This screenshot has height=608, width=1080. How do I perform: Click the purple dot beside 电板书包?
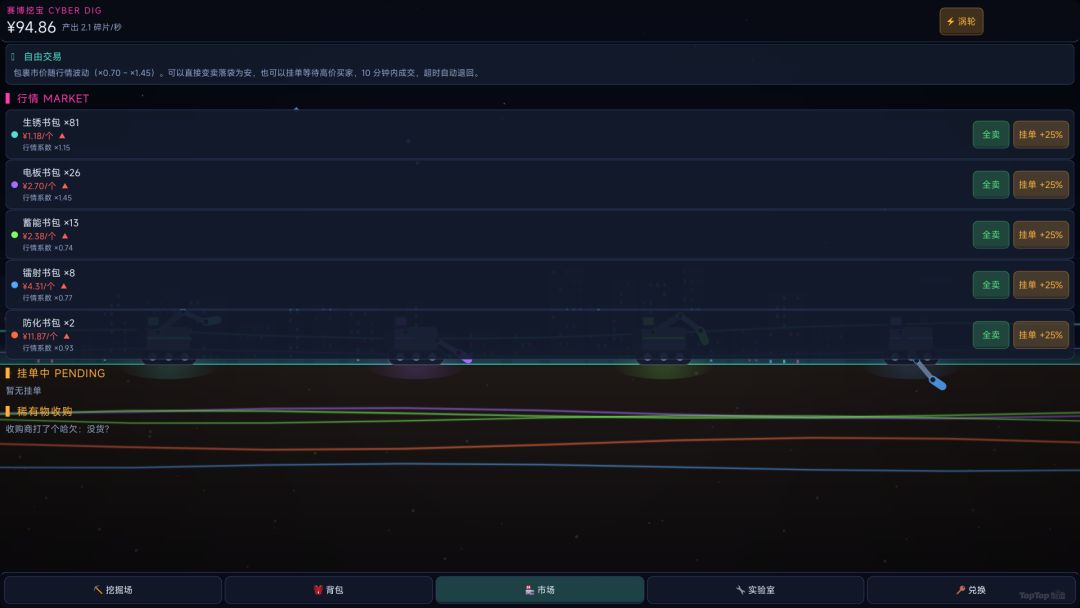point(14,185)
